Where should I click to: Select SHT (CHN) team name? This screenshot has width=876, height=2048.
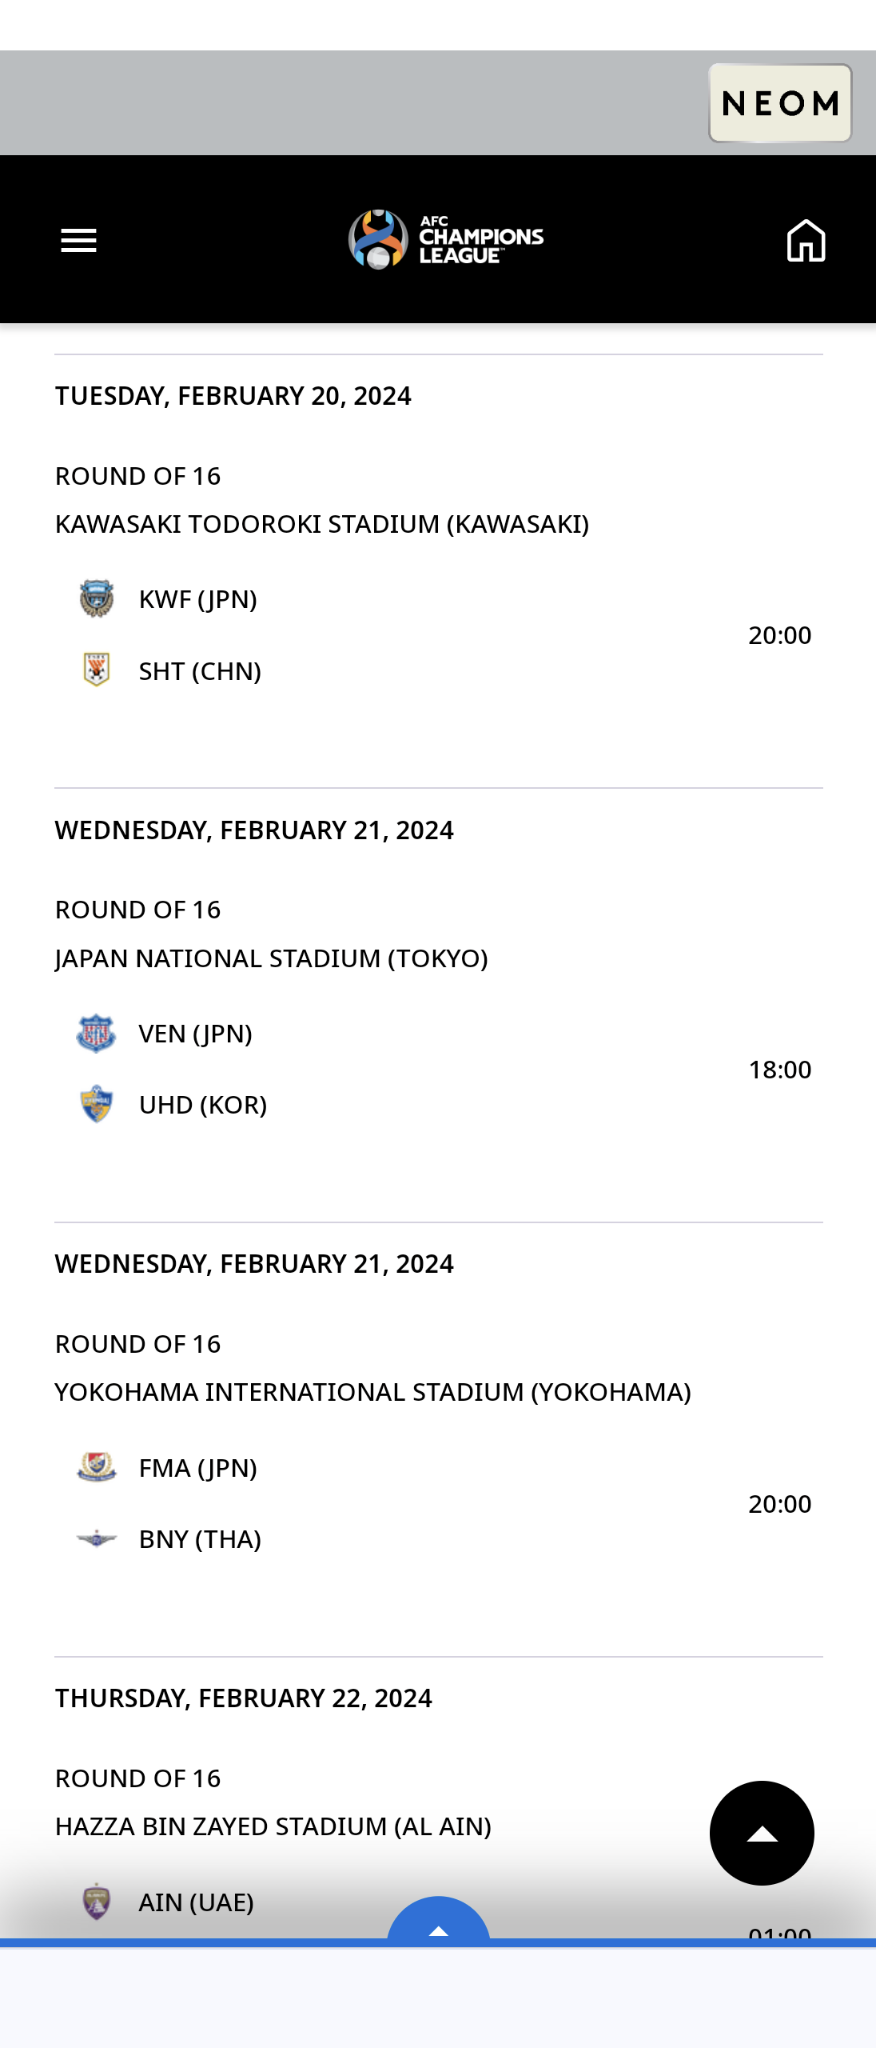tap(200, 671)
